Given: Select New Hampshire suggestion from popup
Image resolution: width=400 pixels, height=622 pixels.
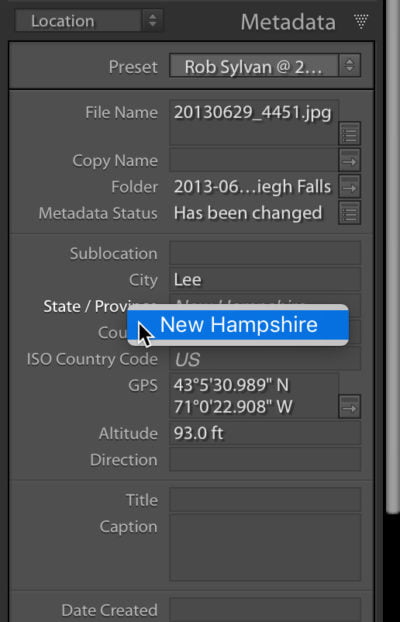Looking at the screenshot, I should pos(238,324).
